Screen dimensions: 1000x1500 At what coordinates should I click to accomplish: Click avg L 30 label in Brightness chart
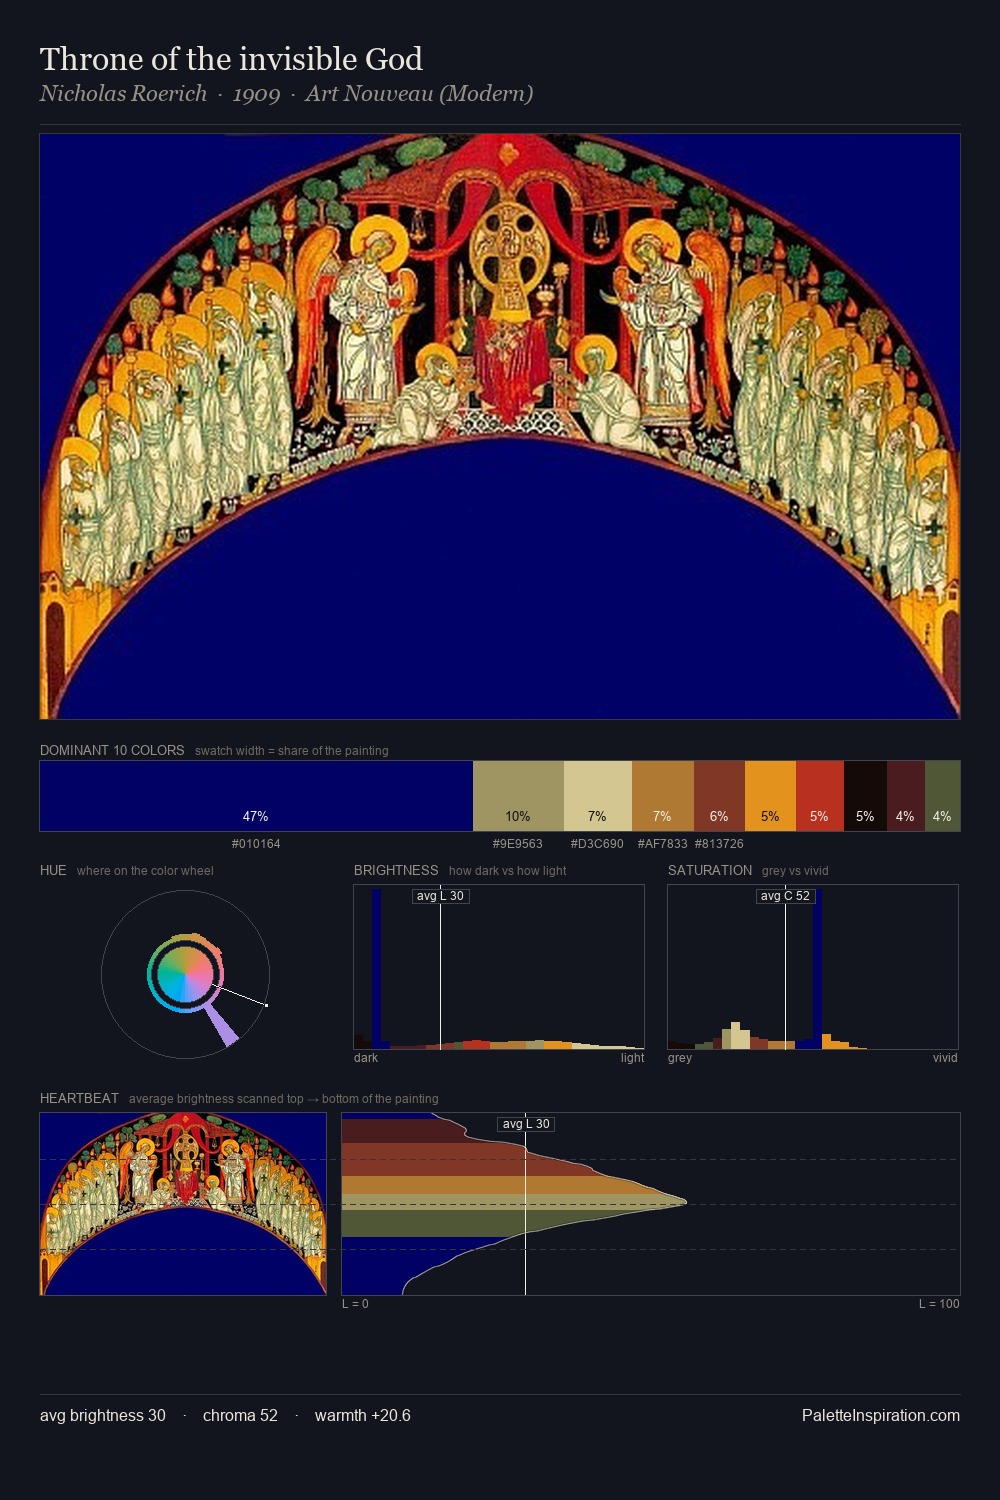pyautogui.click(x=441, y=896)
